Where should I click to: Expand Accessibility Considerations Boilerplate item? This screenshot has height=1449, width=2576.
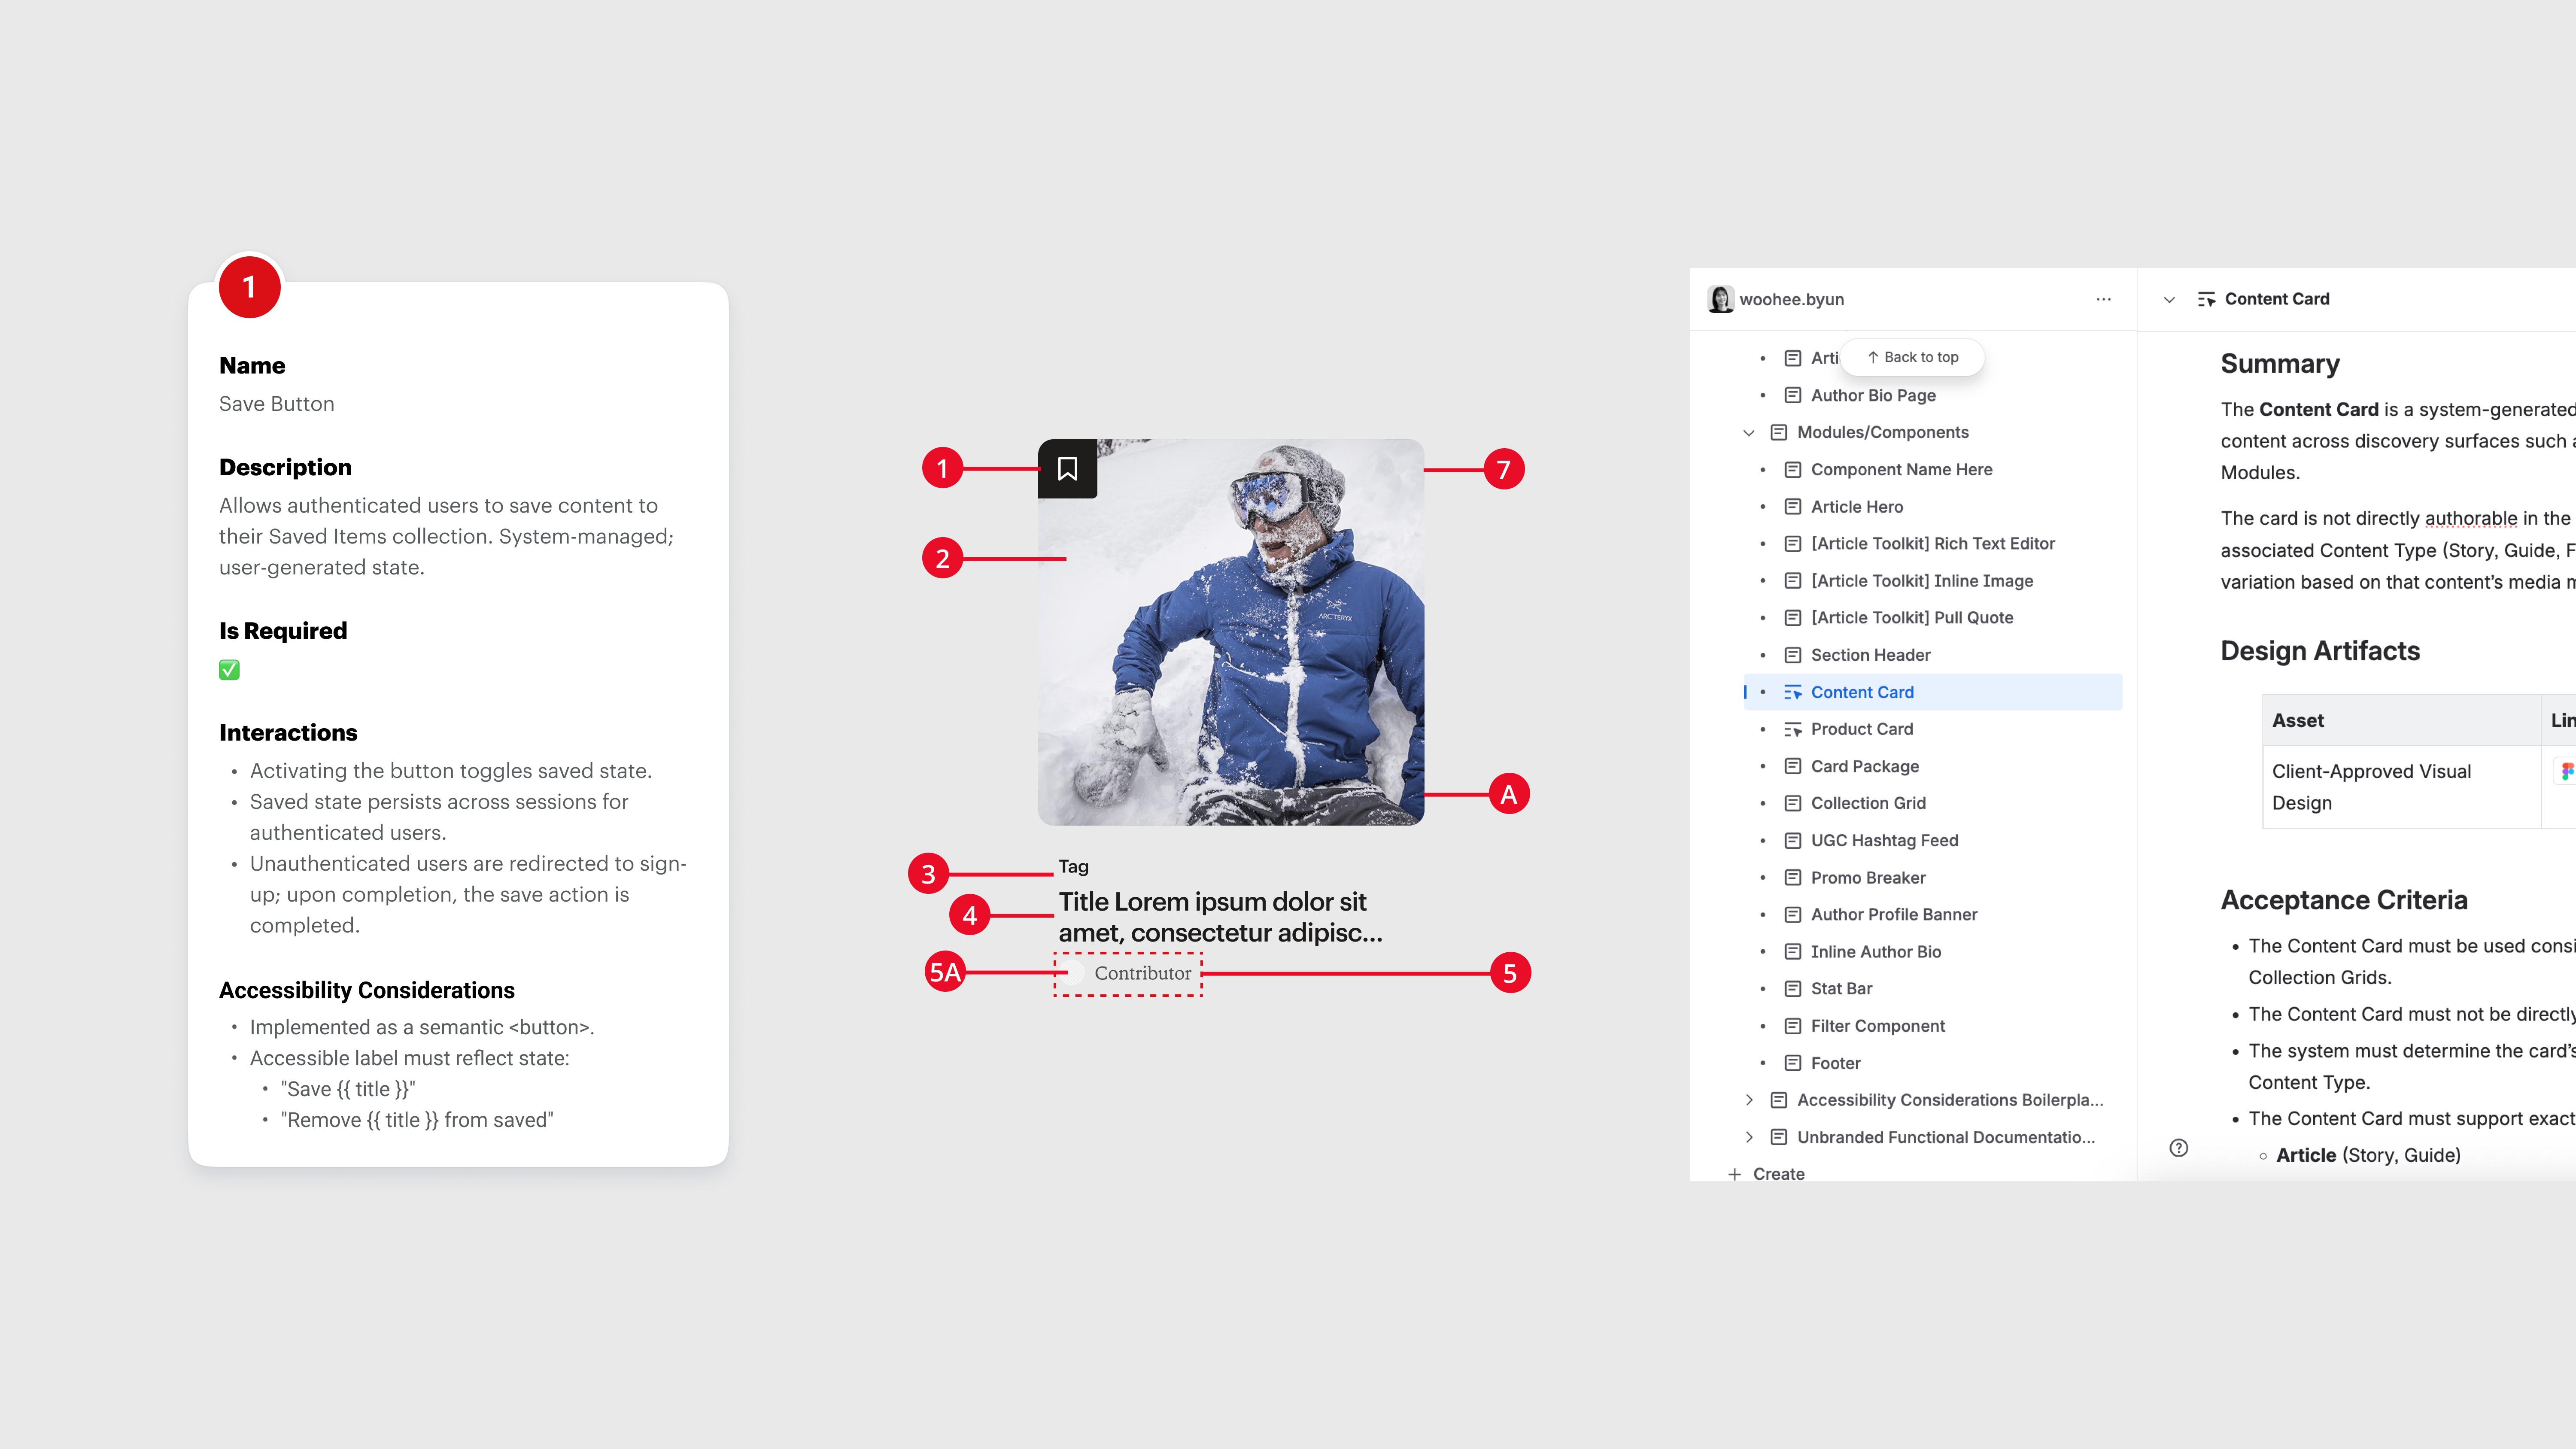(1749, 1100)
